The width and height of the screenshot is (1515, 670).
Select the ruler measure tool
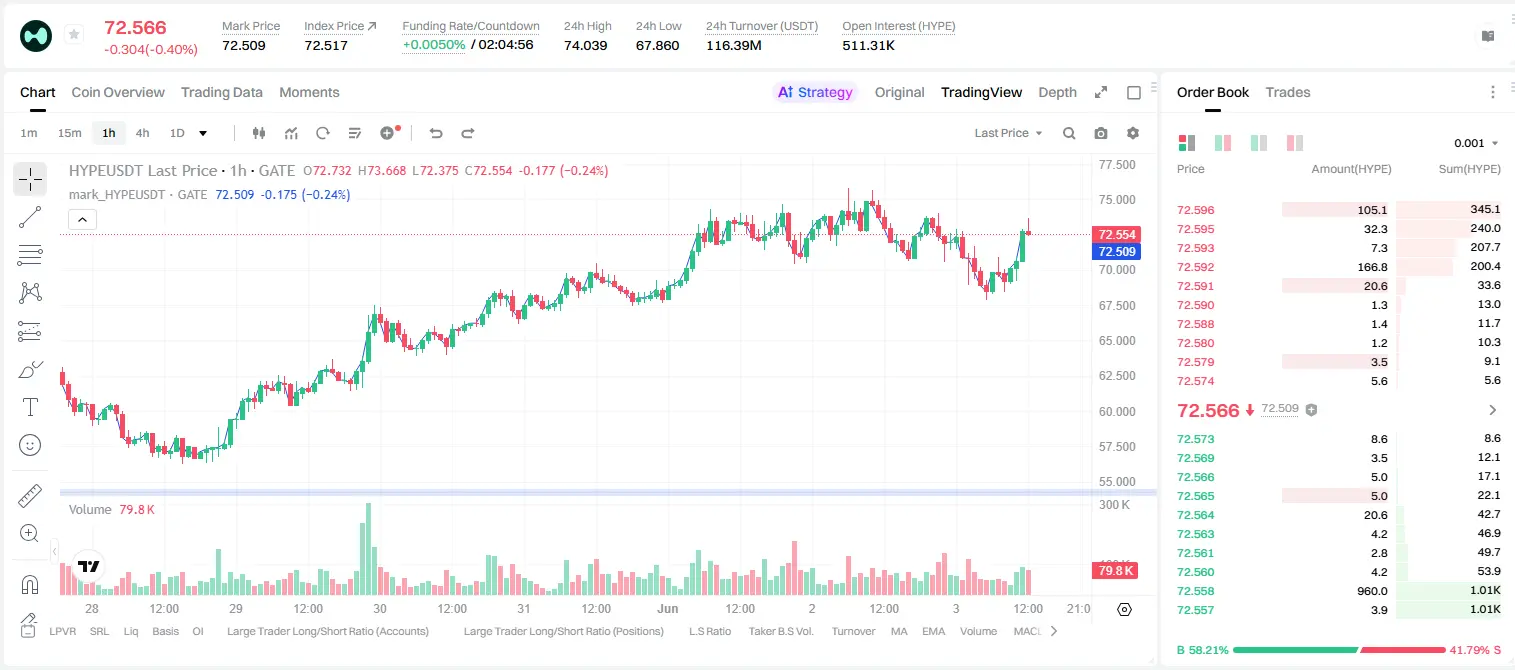pyautogui.click(x=30, y=496)
